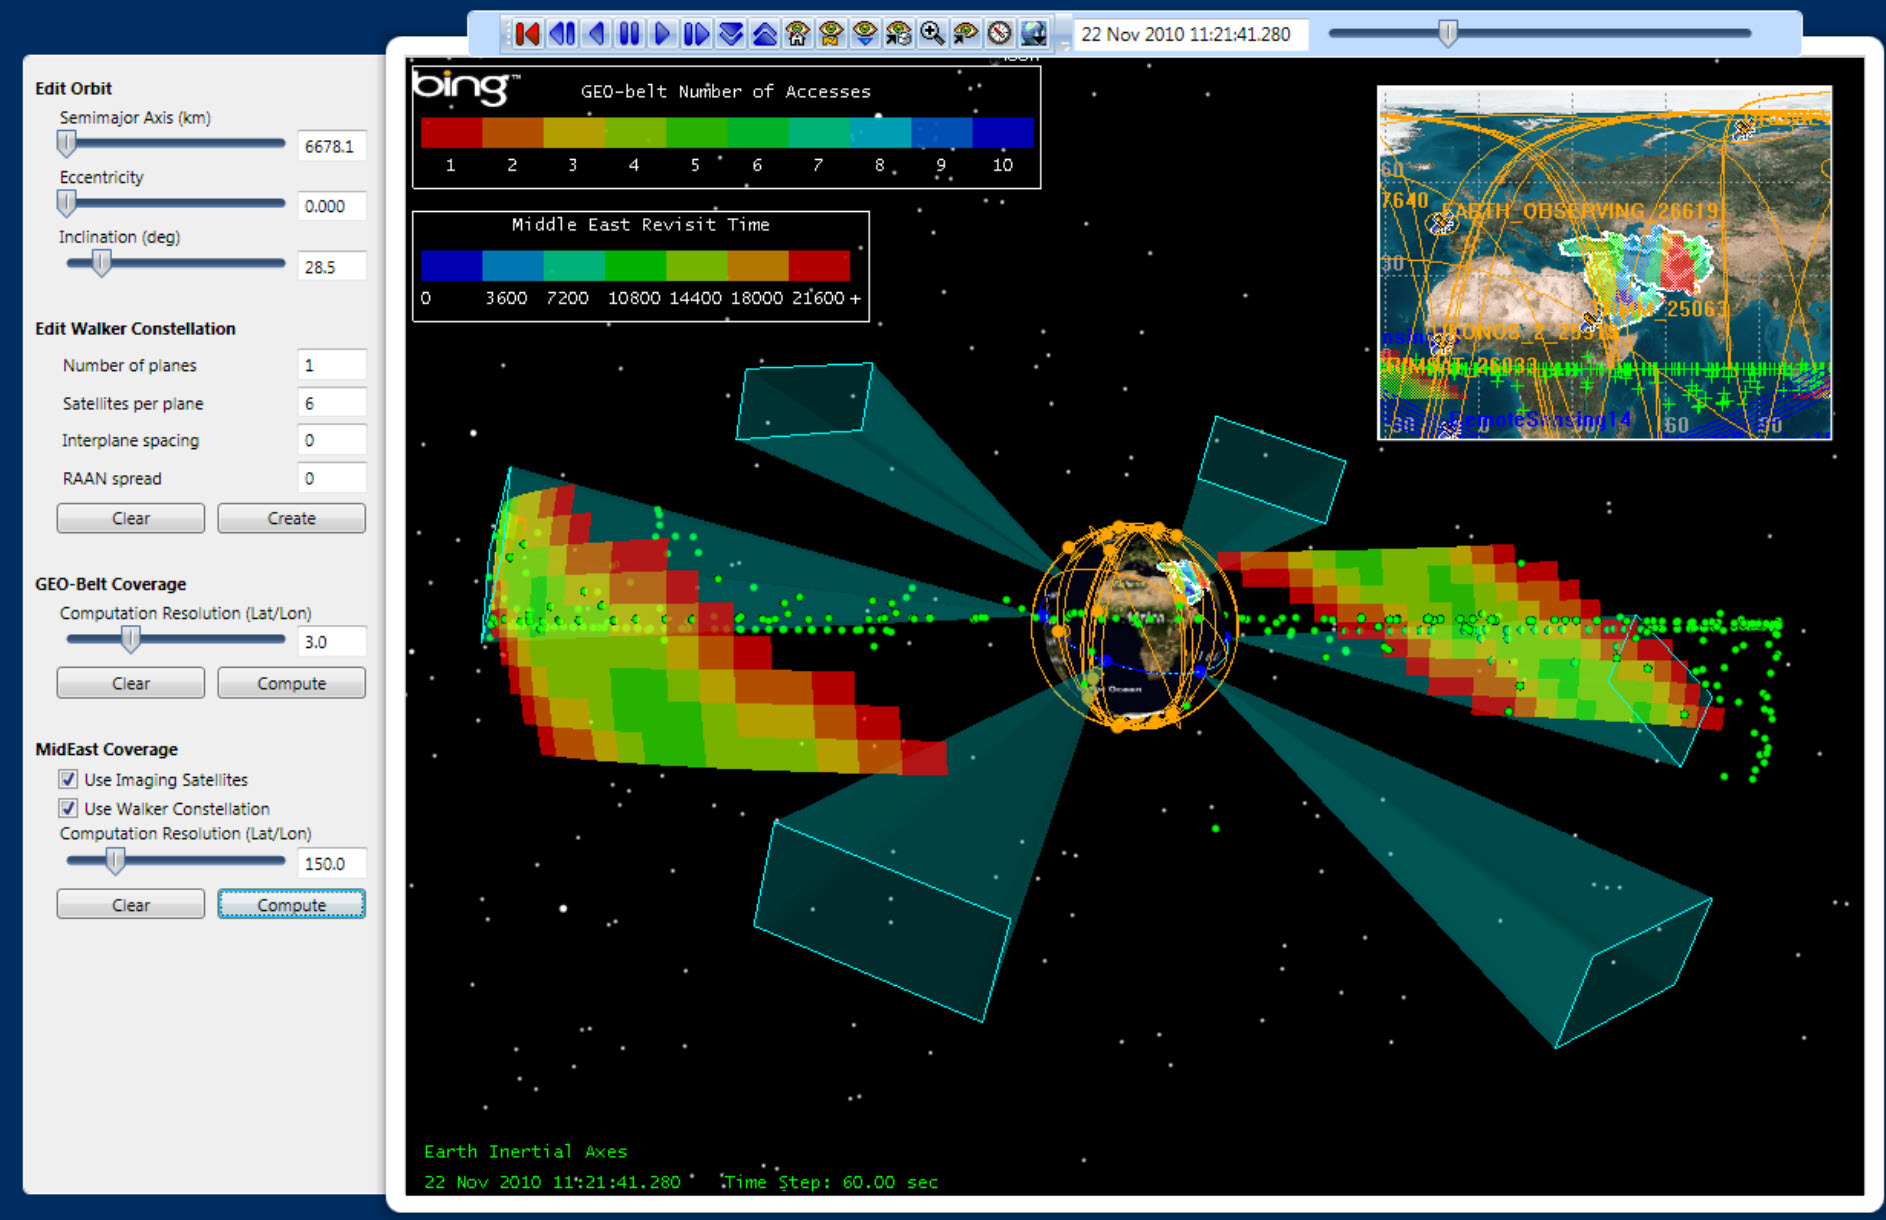Clear the MidEast Coverage results
The width and height of the screenshot is (1886, 1220).
pos(130,905)
